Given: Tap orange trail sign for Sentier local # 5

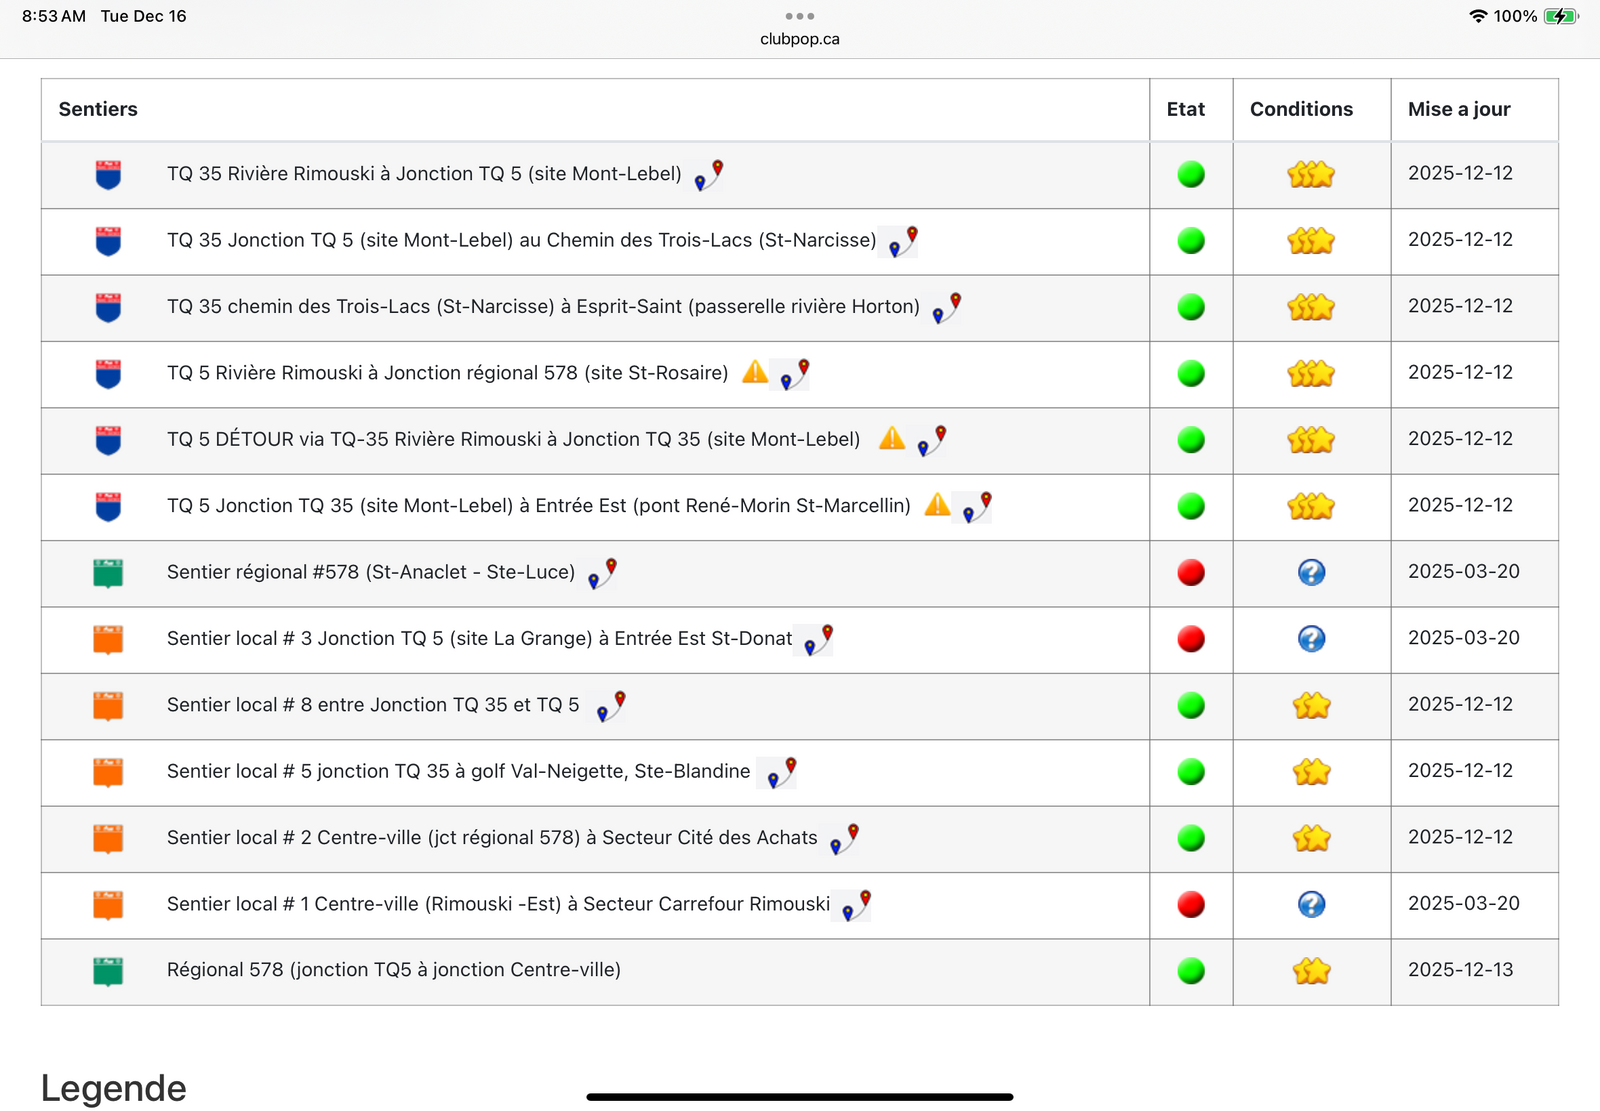Looking at the screenshot, I should tap(108, 772).
